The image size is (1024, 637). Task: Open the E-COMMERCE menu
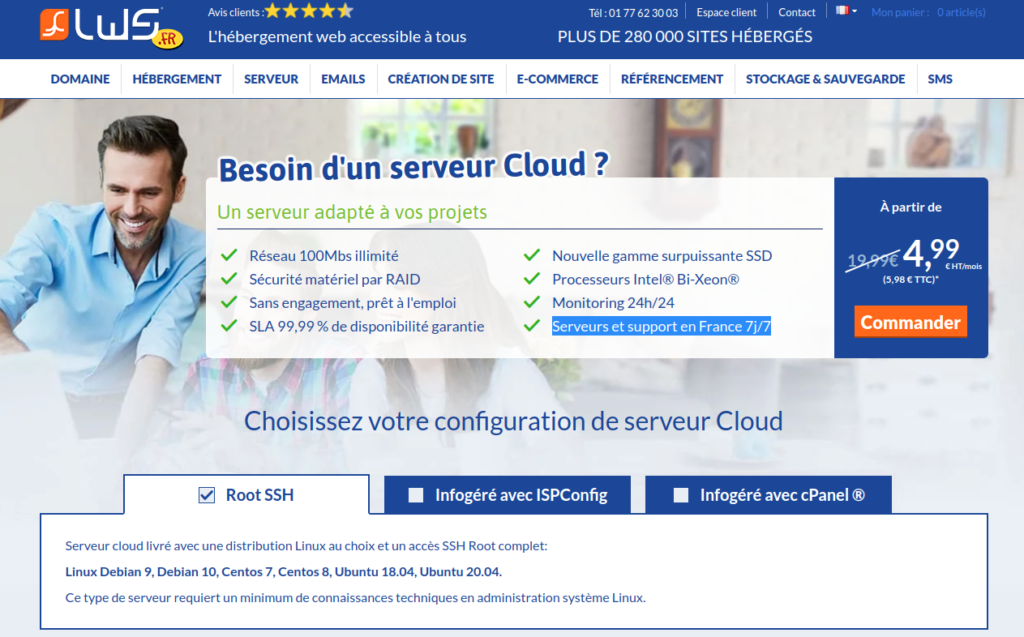[557, 79]
